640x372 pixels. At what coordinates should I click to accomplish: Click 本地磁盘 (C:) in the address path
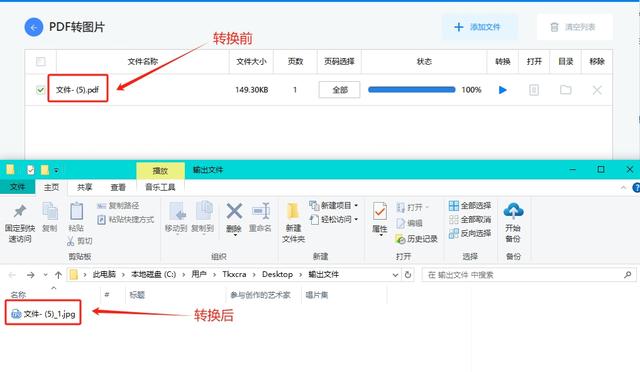coord(153,274)
